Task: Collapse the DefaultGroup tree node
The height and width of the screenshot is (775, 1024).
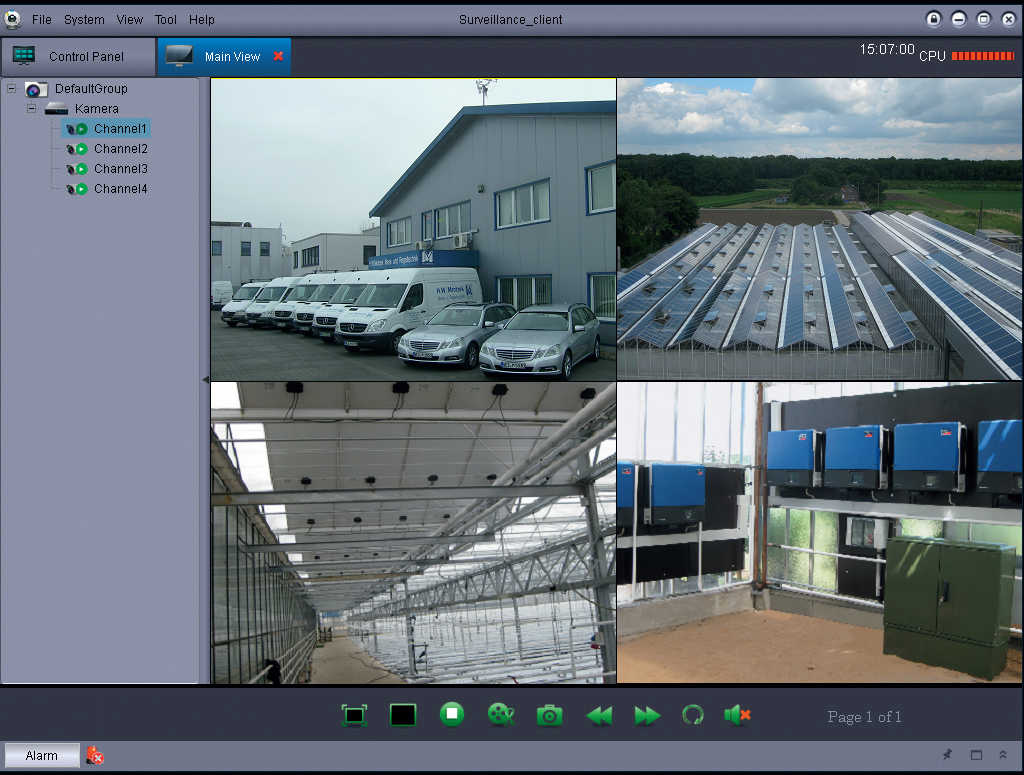Action: [10, 89]
